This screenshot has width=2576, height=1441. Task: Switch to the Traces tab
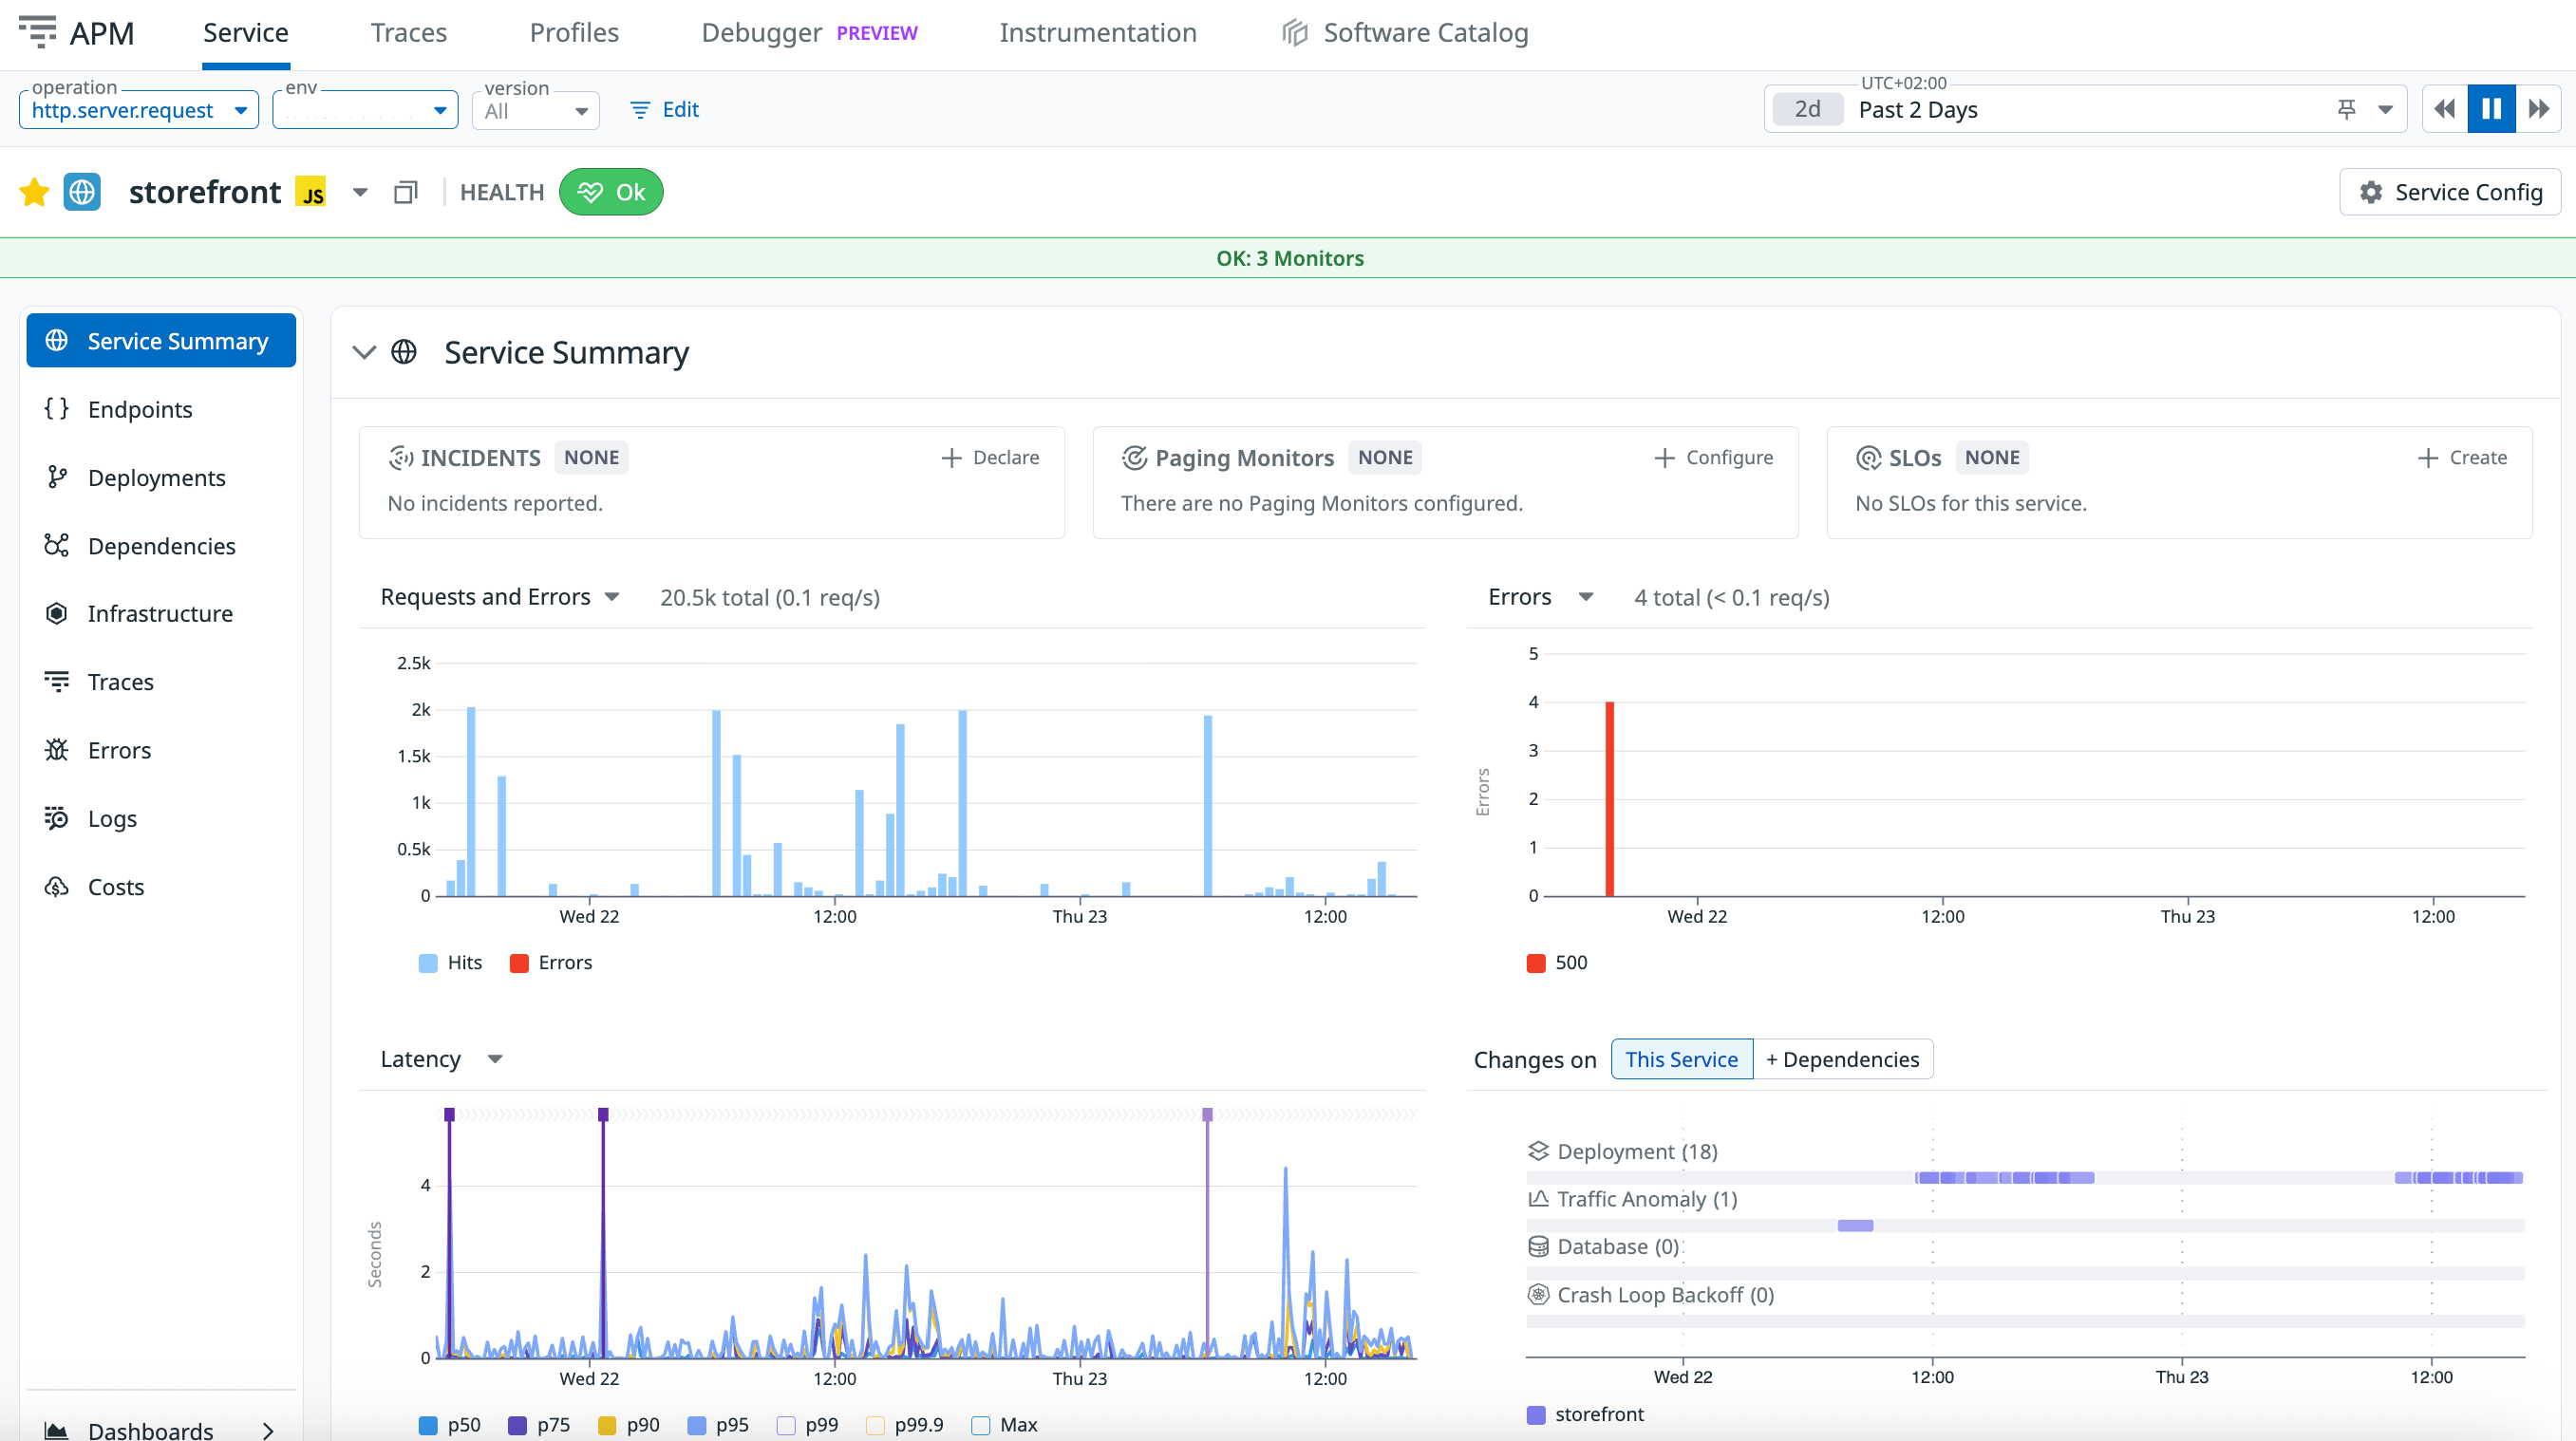pyautogui.click(x=408, y=33)
